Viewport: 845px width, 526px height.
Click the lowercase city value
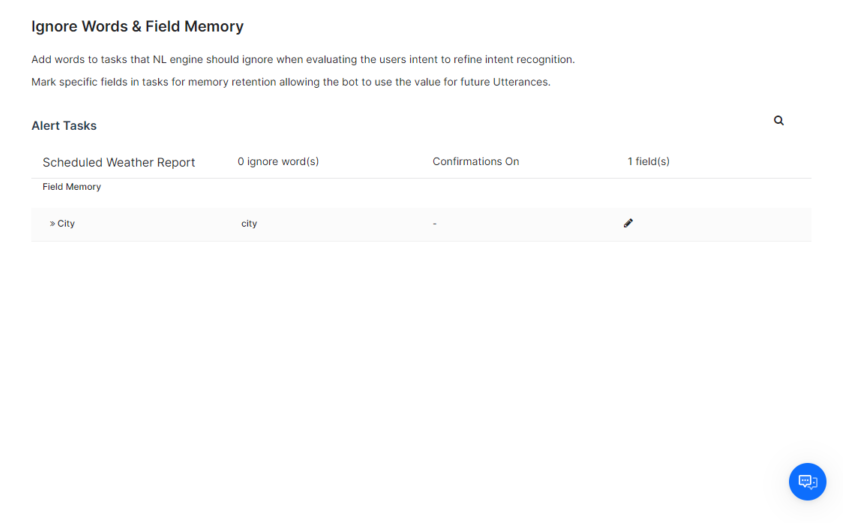[249, 224]
